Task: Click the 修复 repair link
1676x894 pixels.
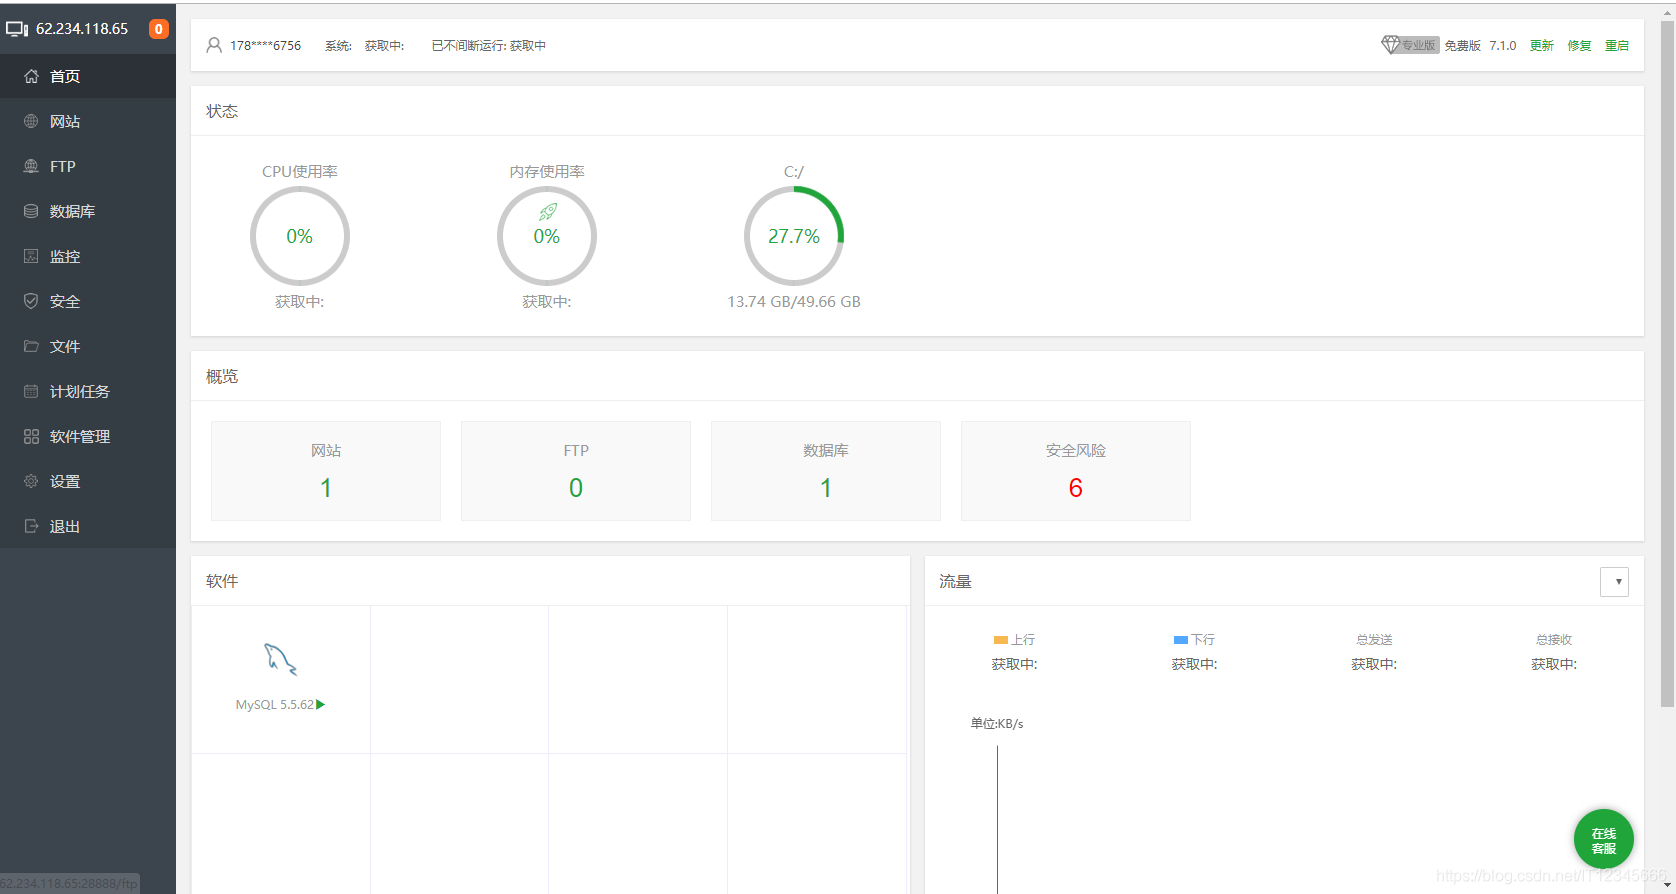Action: point(1580,46)
